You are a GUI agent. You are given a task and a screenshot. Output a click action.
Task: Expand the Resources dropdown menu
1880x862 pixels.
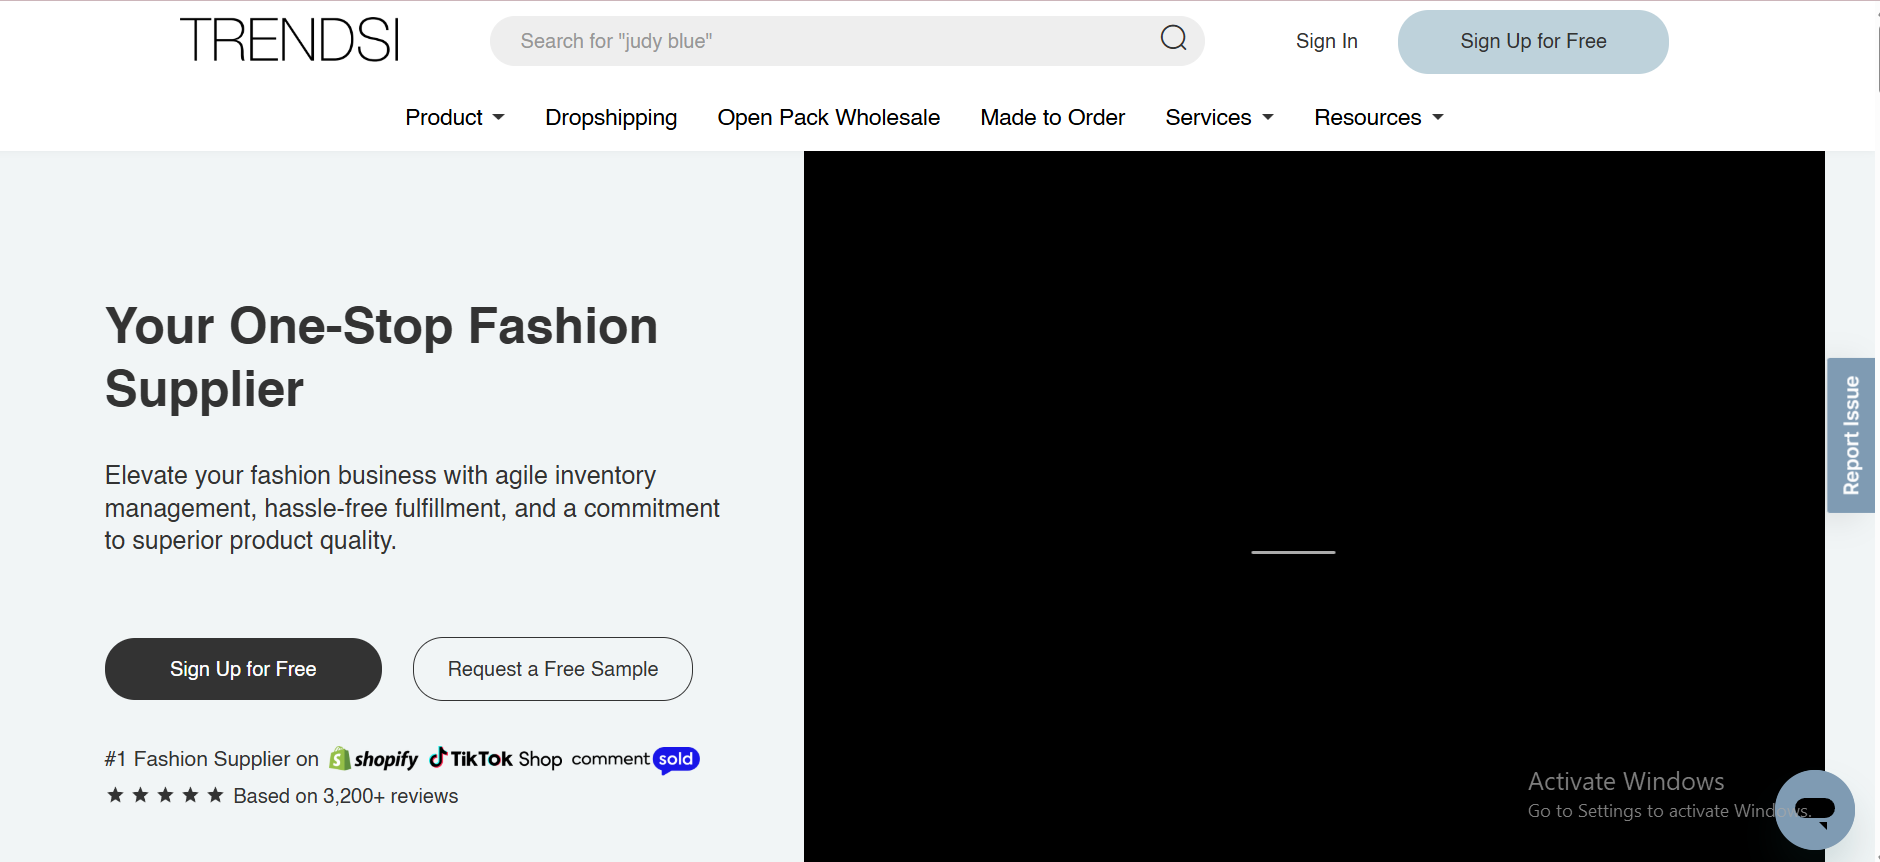tap(1379, 118)
